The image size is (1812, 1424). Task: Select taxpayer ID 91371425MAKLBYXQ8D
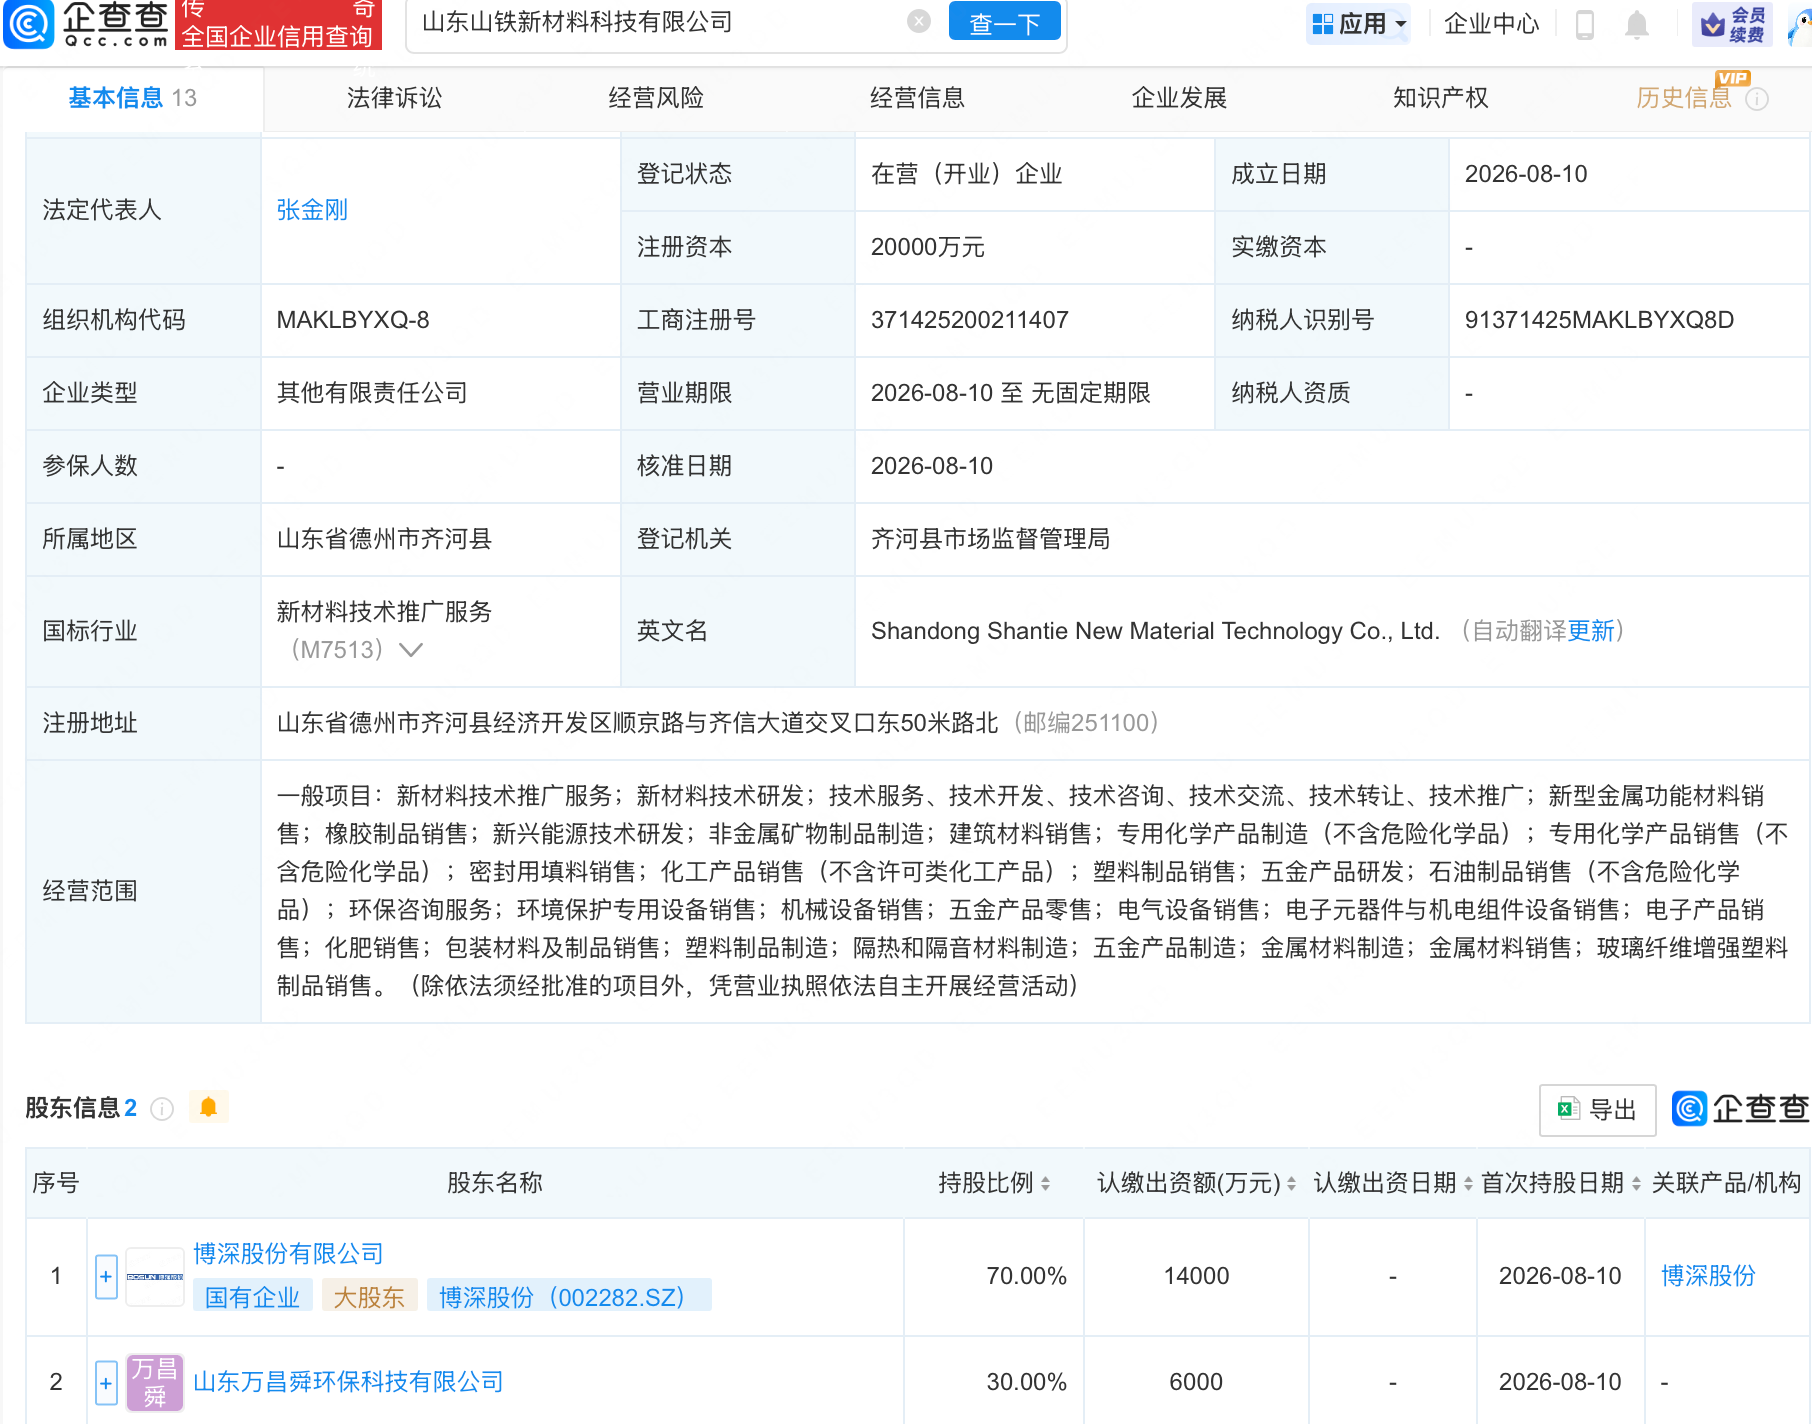click(x=1599, y=320)
